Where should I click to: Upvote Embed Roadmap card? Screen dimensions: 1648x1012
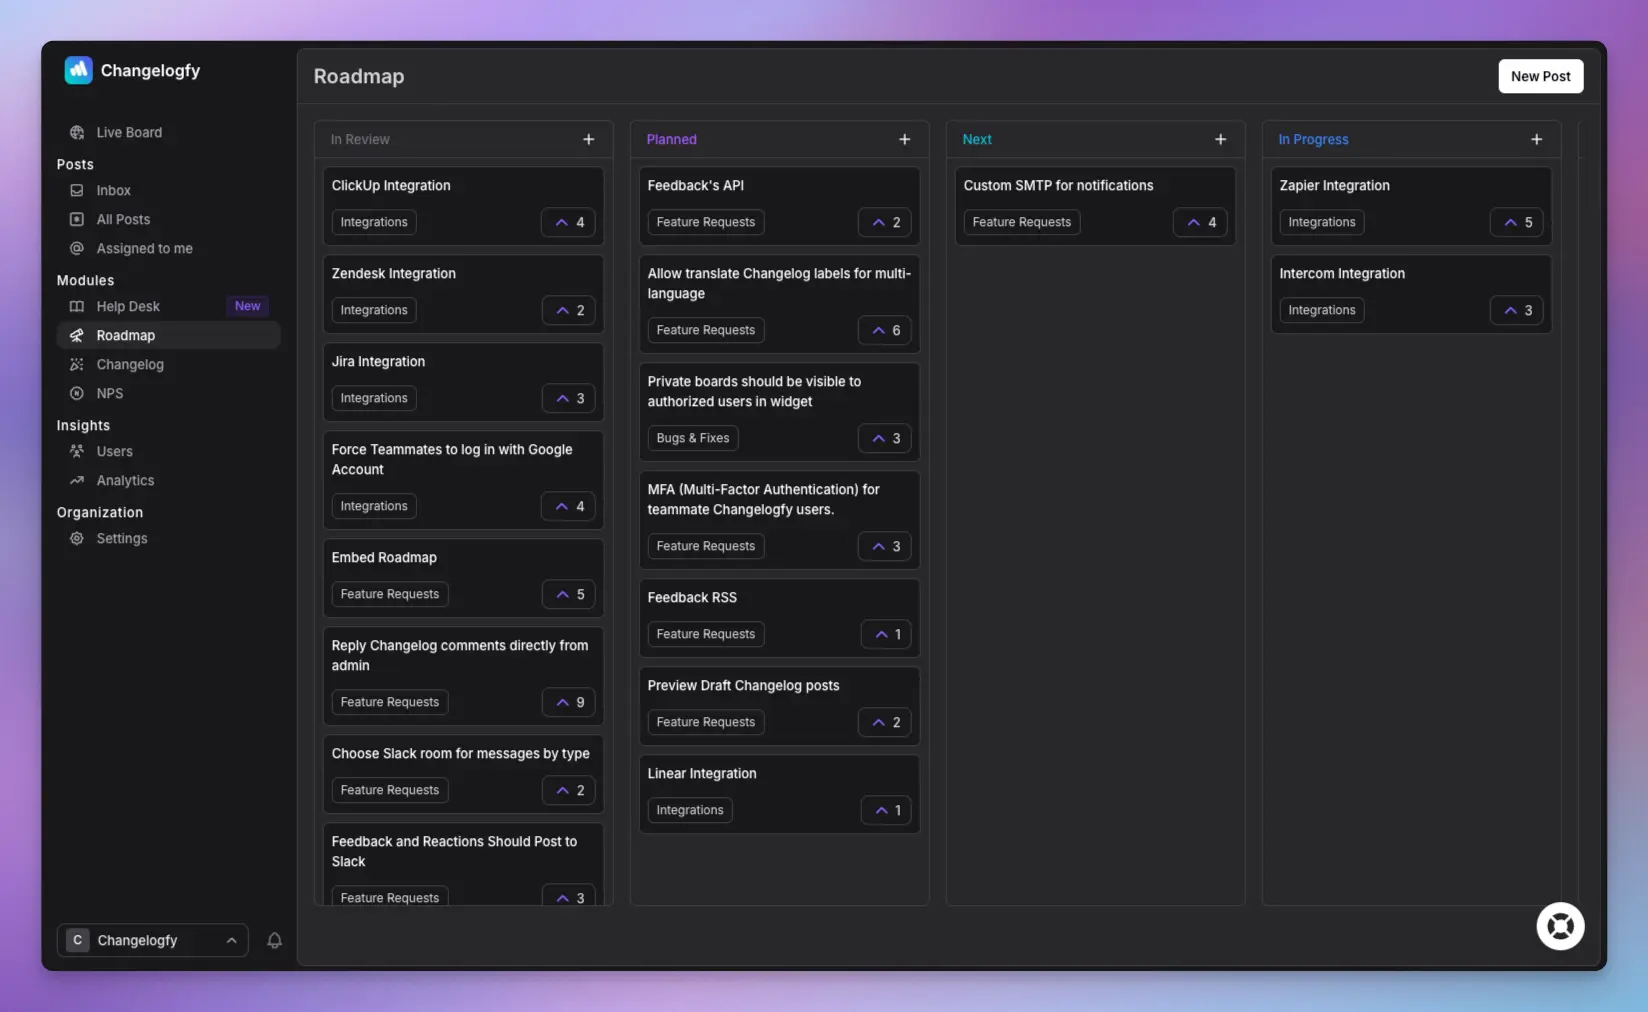point(569,594)
